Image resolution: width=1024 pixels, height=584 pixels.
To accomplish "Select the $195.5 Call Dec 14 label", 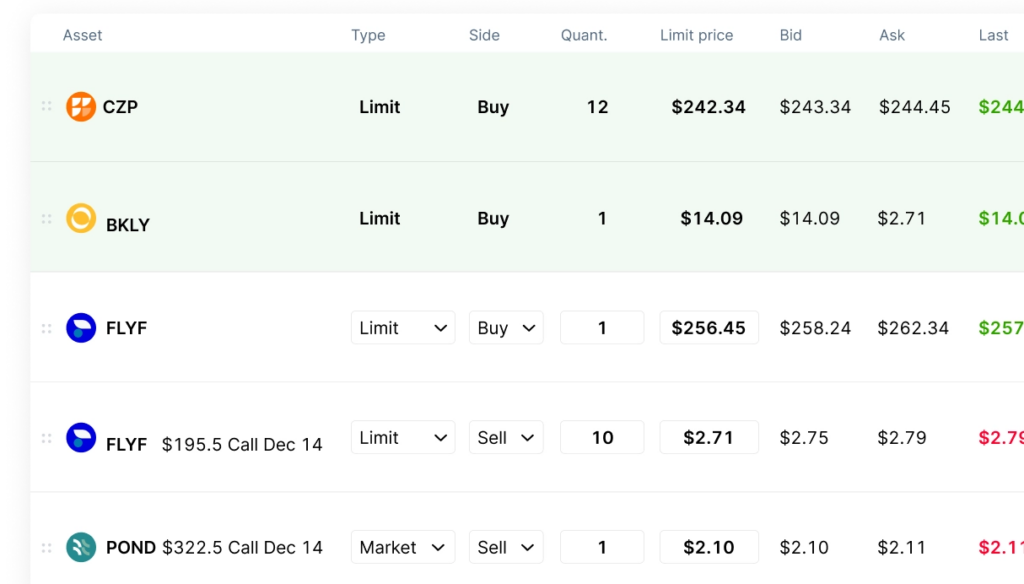I will coord(242,444).
